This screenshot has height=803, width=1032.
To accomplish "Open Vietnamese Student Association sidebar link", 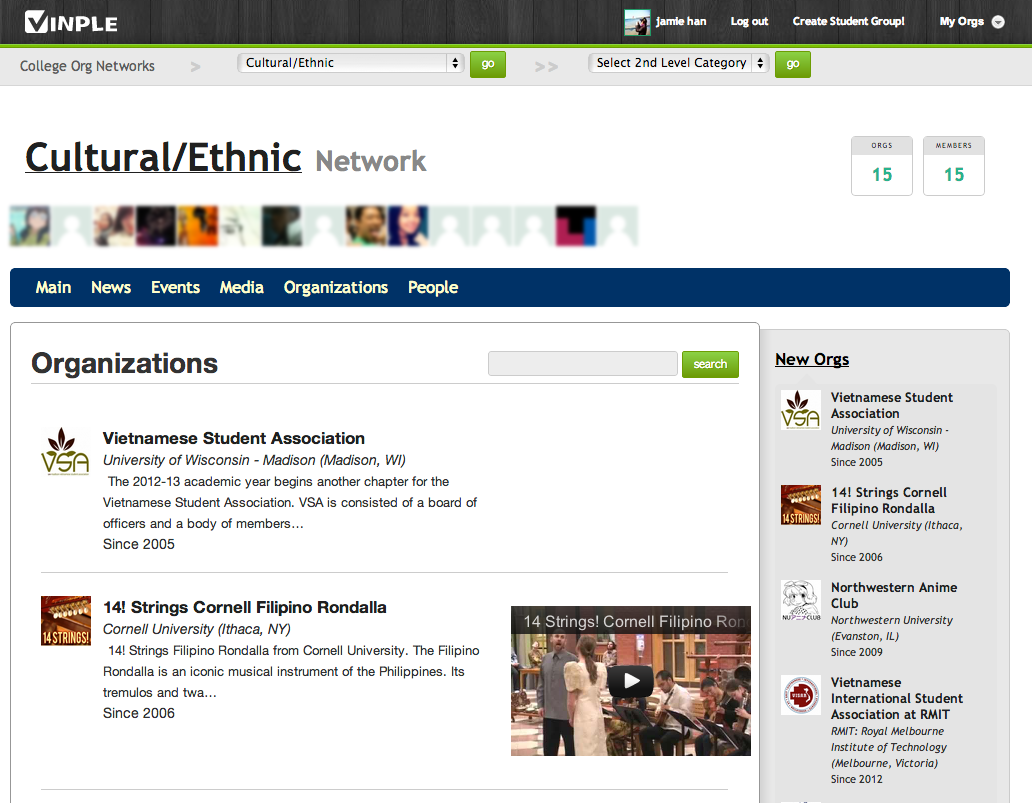I will [x=891, y=405].
